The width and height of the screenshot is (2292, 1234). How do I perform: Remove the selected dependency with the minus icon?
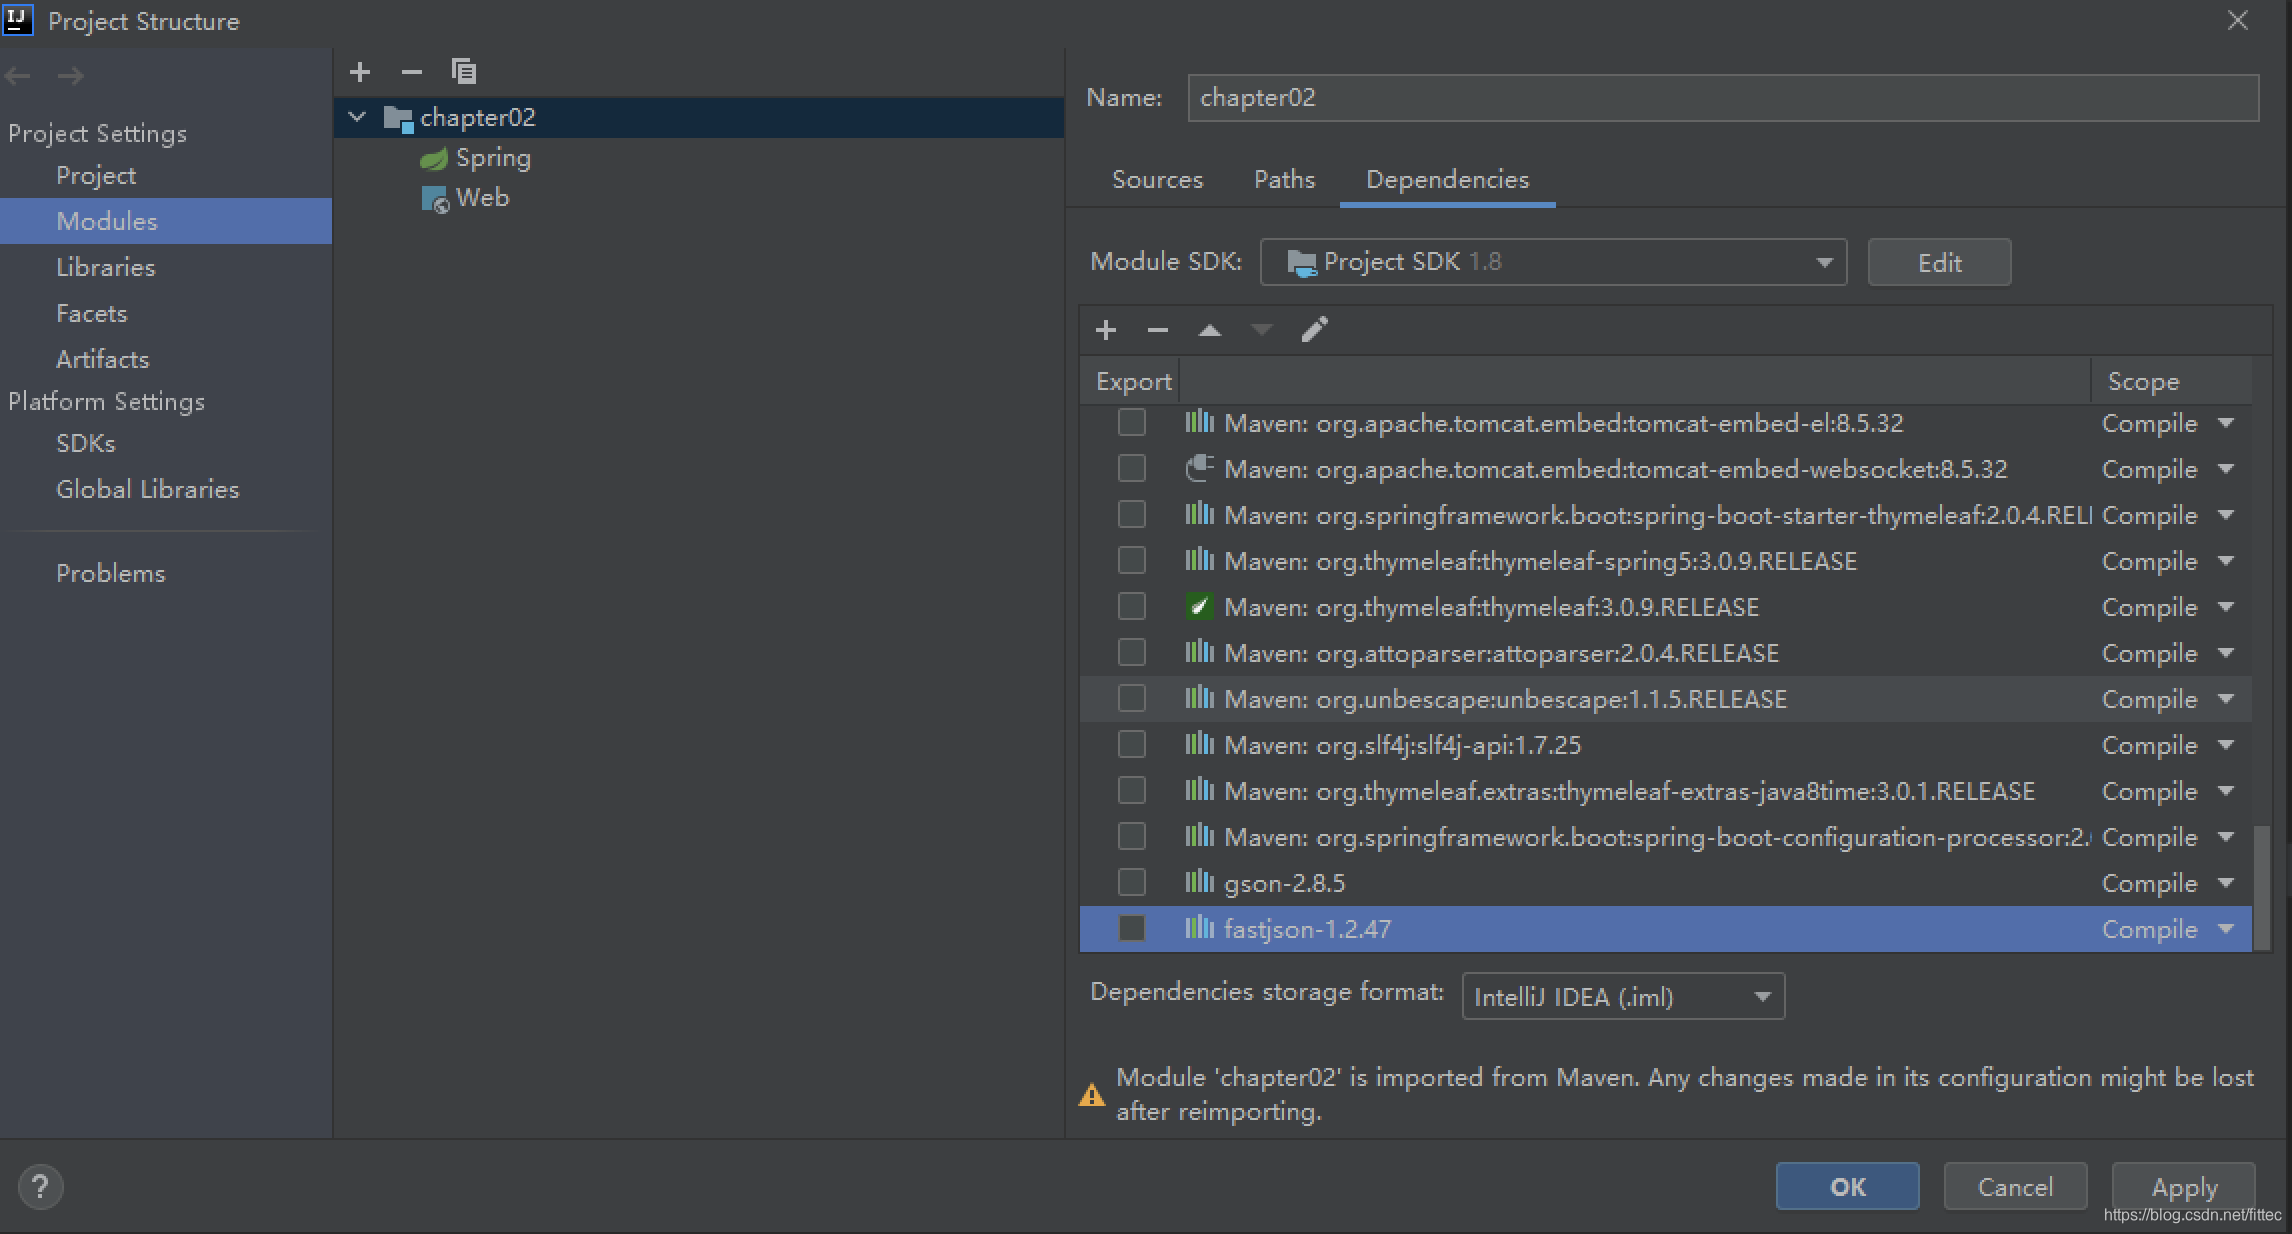click(x=1157, y=330)
